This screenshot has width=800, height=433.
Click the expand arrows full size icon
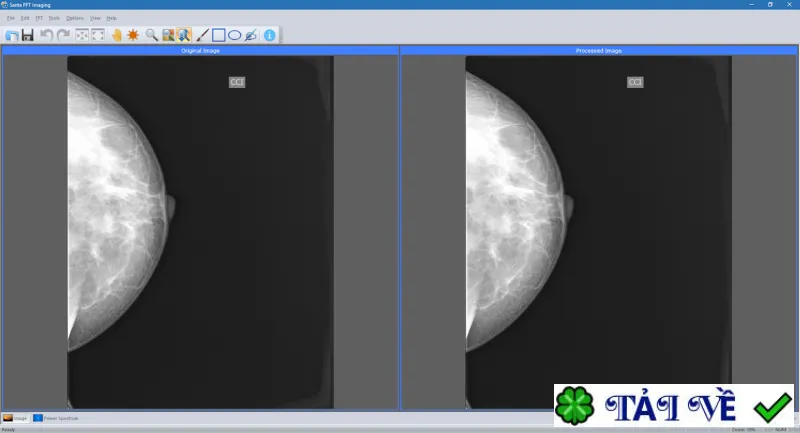click(x=98, y=35)
